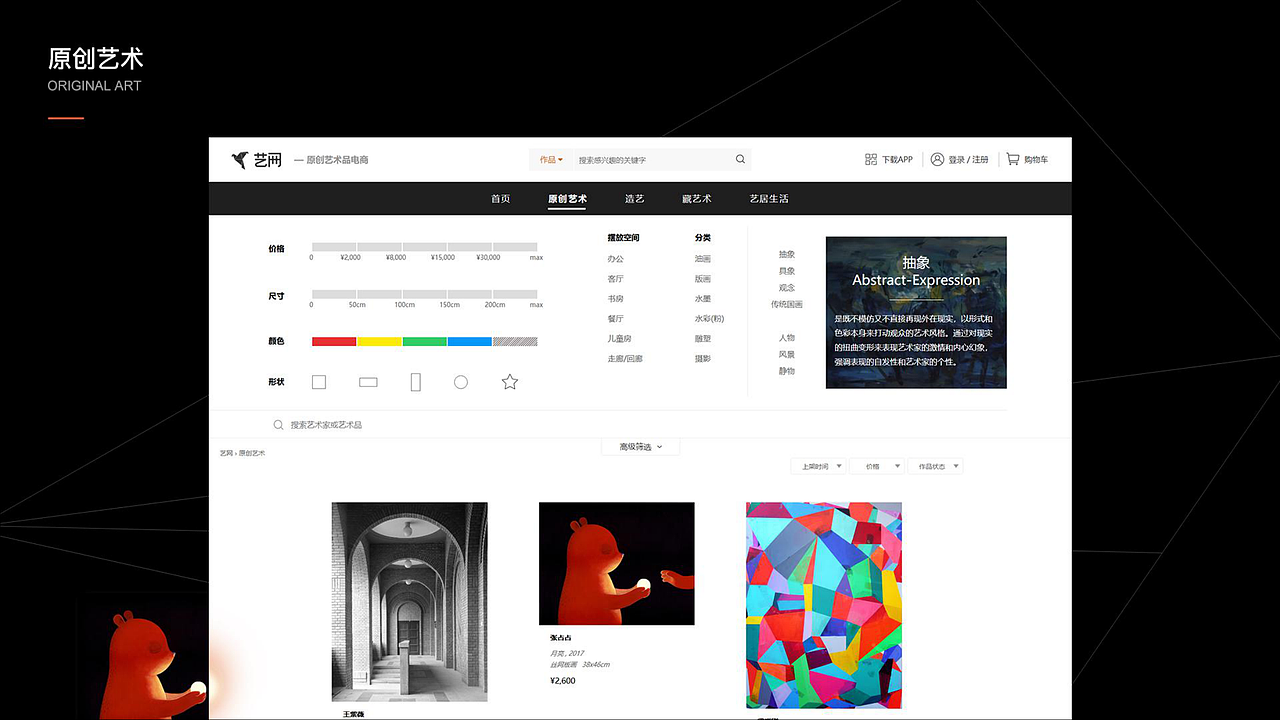The width and height of the screenshot is (1280, 720).
Task: Click the 月亮, 2017 artwork title
Action: coord(565,653)
